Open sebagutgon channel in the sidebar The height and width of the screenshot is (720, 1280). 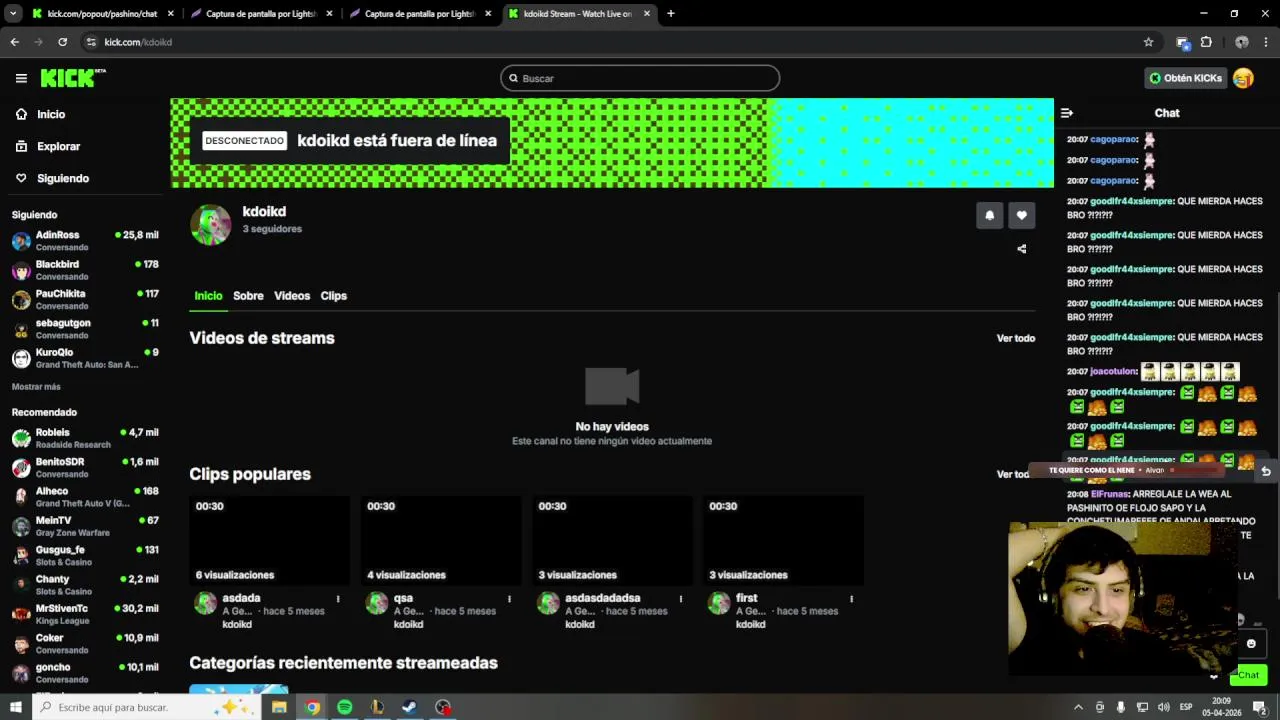[x=84, y=329]
